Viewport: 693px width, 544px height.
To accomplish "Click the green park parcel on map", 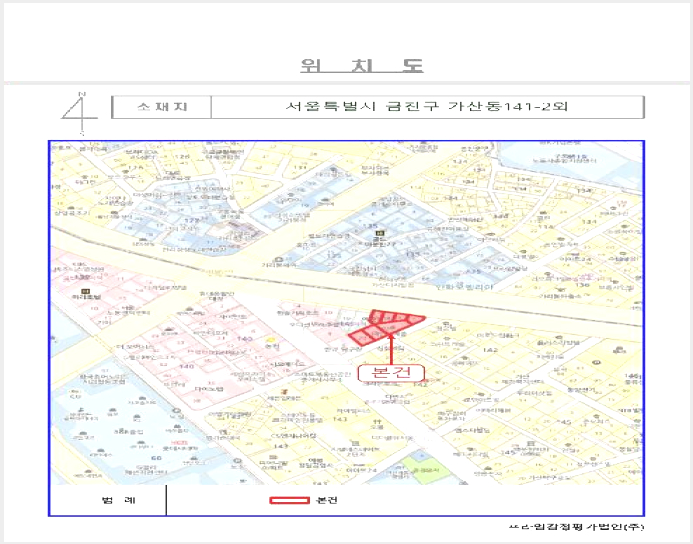I will (x=426, y=469).
